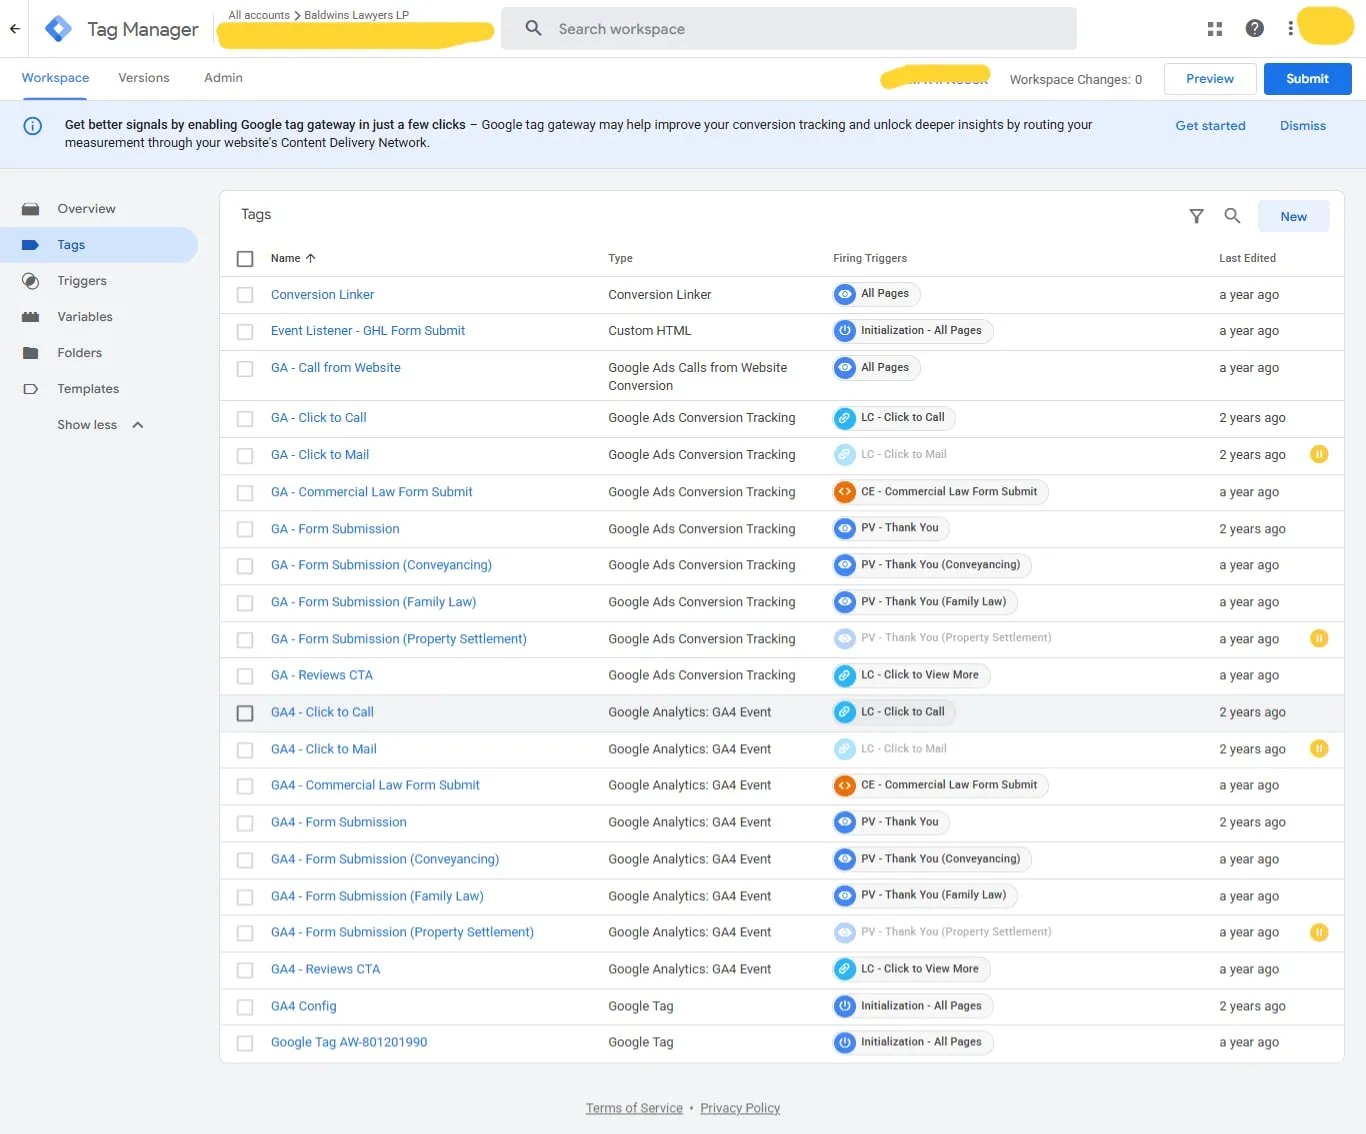Click New to create a tag
The image size is (1366, 1134).
(1293, 216)
